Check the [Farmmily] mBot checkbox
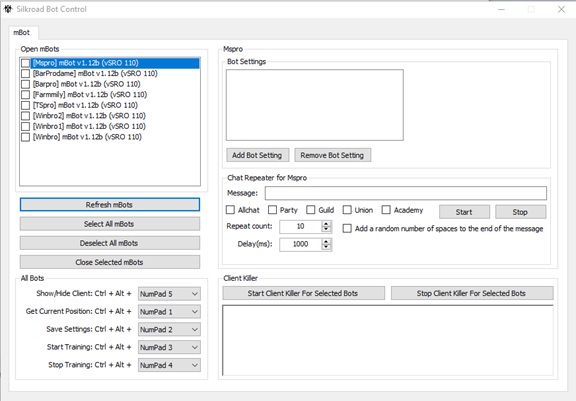Image resolution: width=576 pixels, height=401 pixels. (25, 95)
